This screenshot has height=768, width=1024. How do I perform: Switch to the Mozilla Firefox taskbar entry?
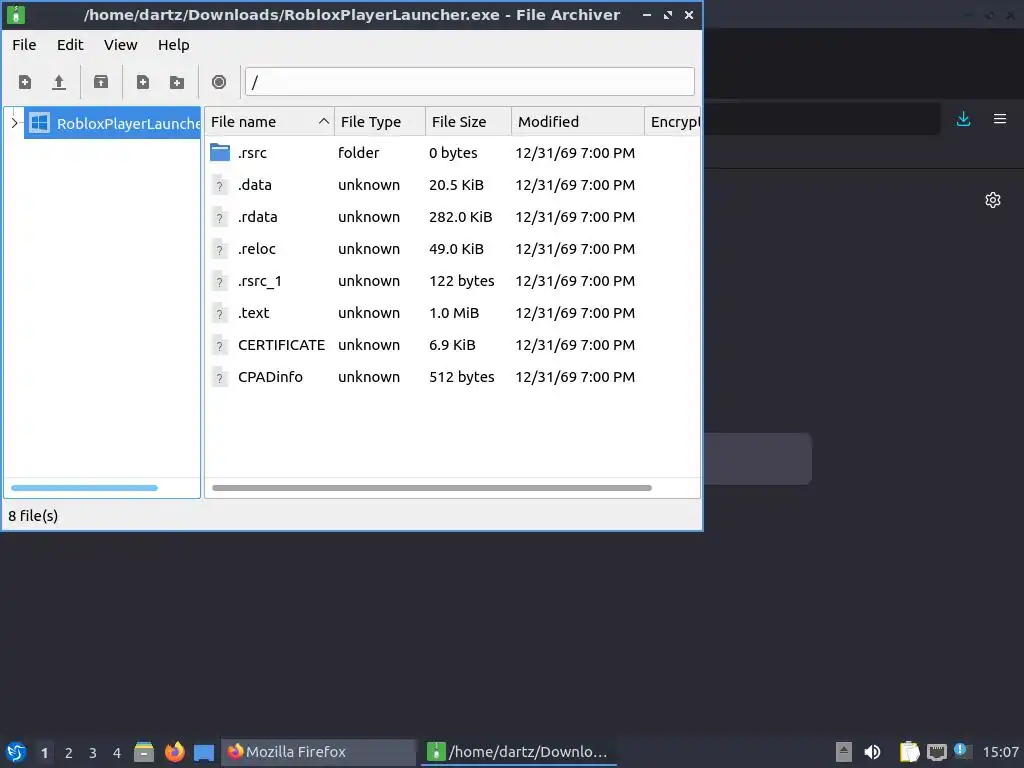[x=319, y=752]
